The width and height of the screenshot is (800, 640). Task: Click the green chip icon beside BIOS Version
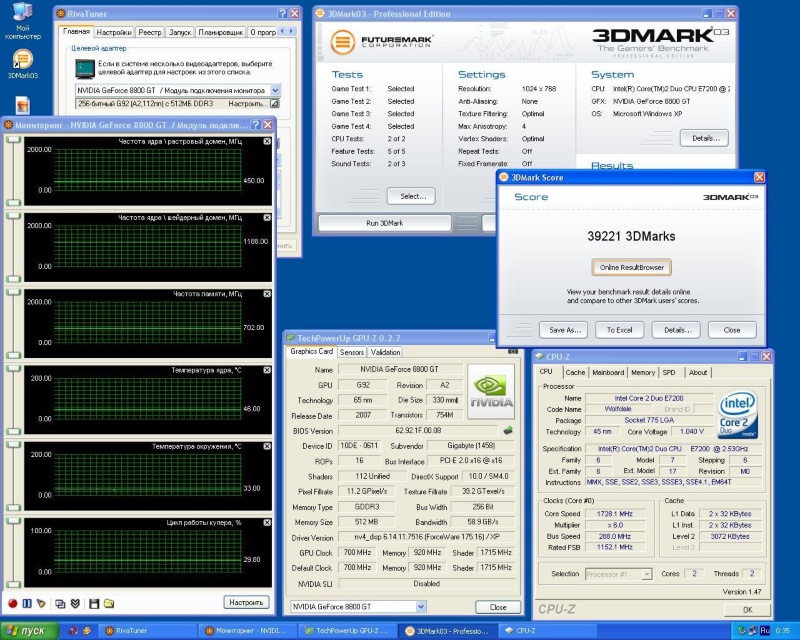click(x=508, y=430)
